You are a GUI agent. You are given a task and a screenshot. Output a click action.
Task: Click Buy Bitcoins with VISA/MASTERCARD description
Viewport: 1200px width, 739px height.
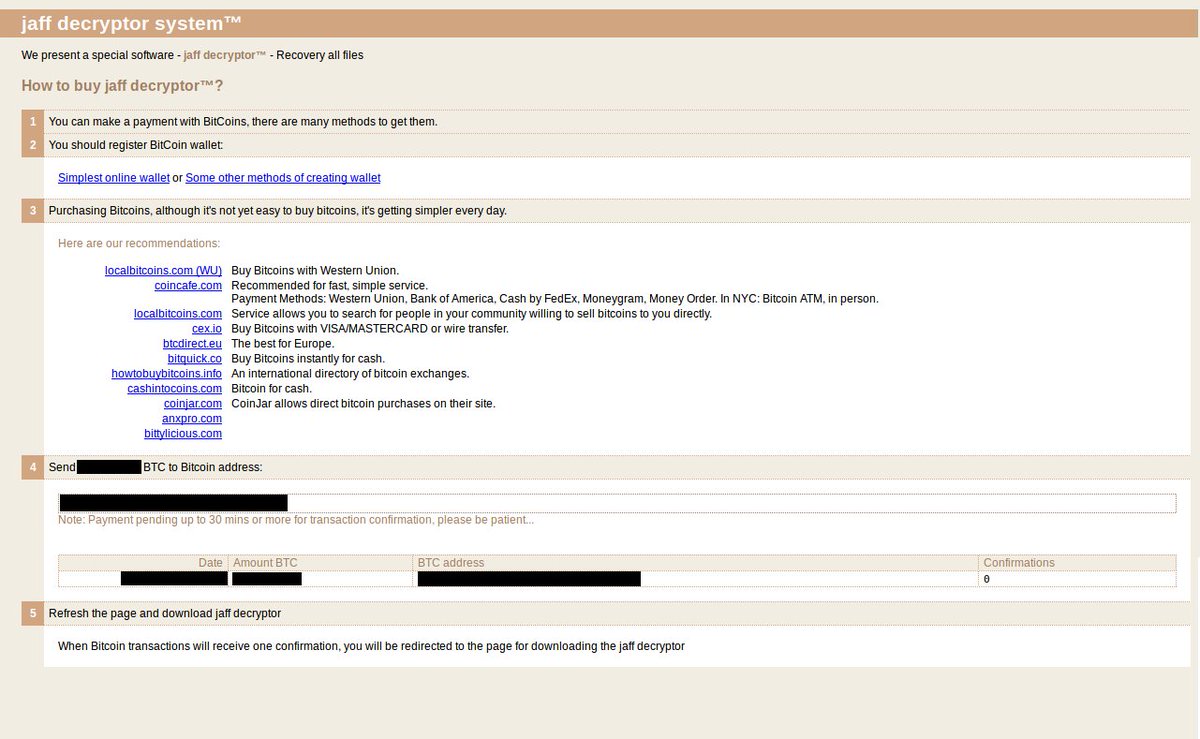[370, 329]
